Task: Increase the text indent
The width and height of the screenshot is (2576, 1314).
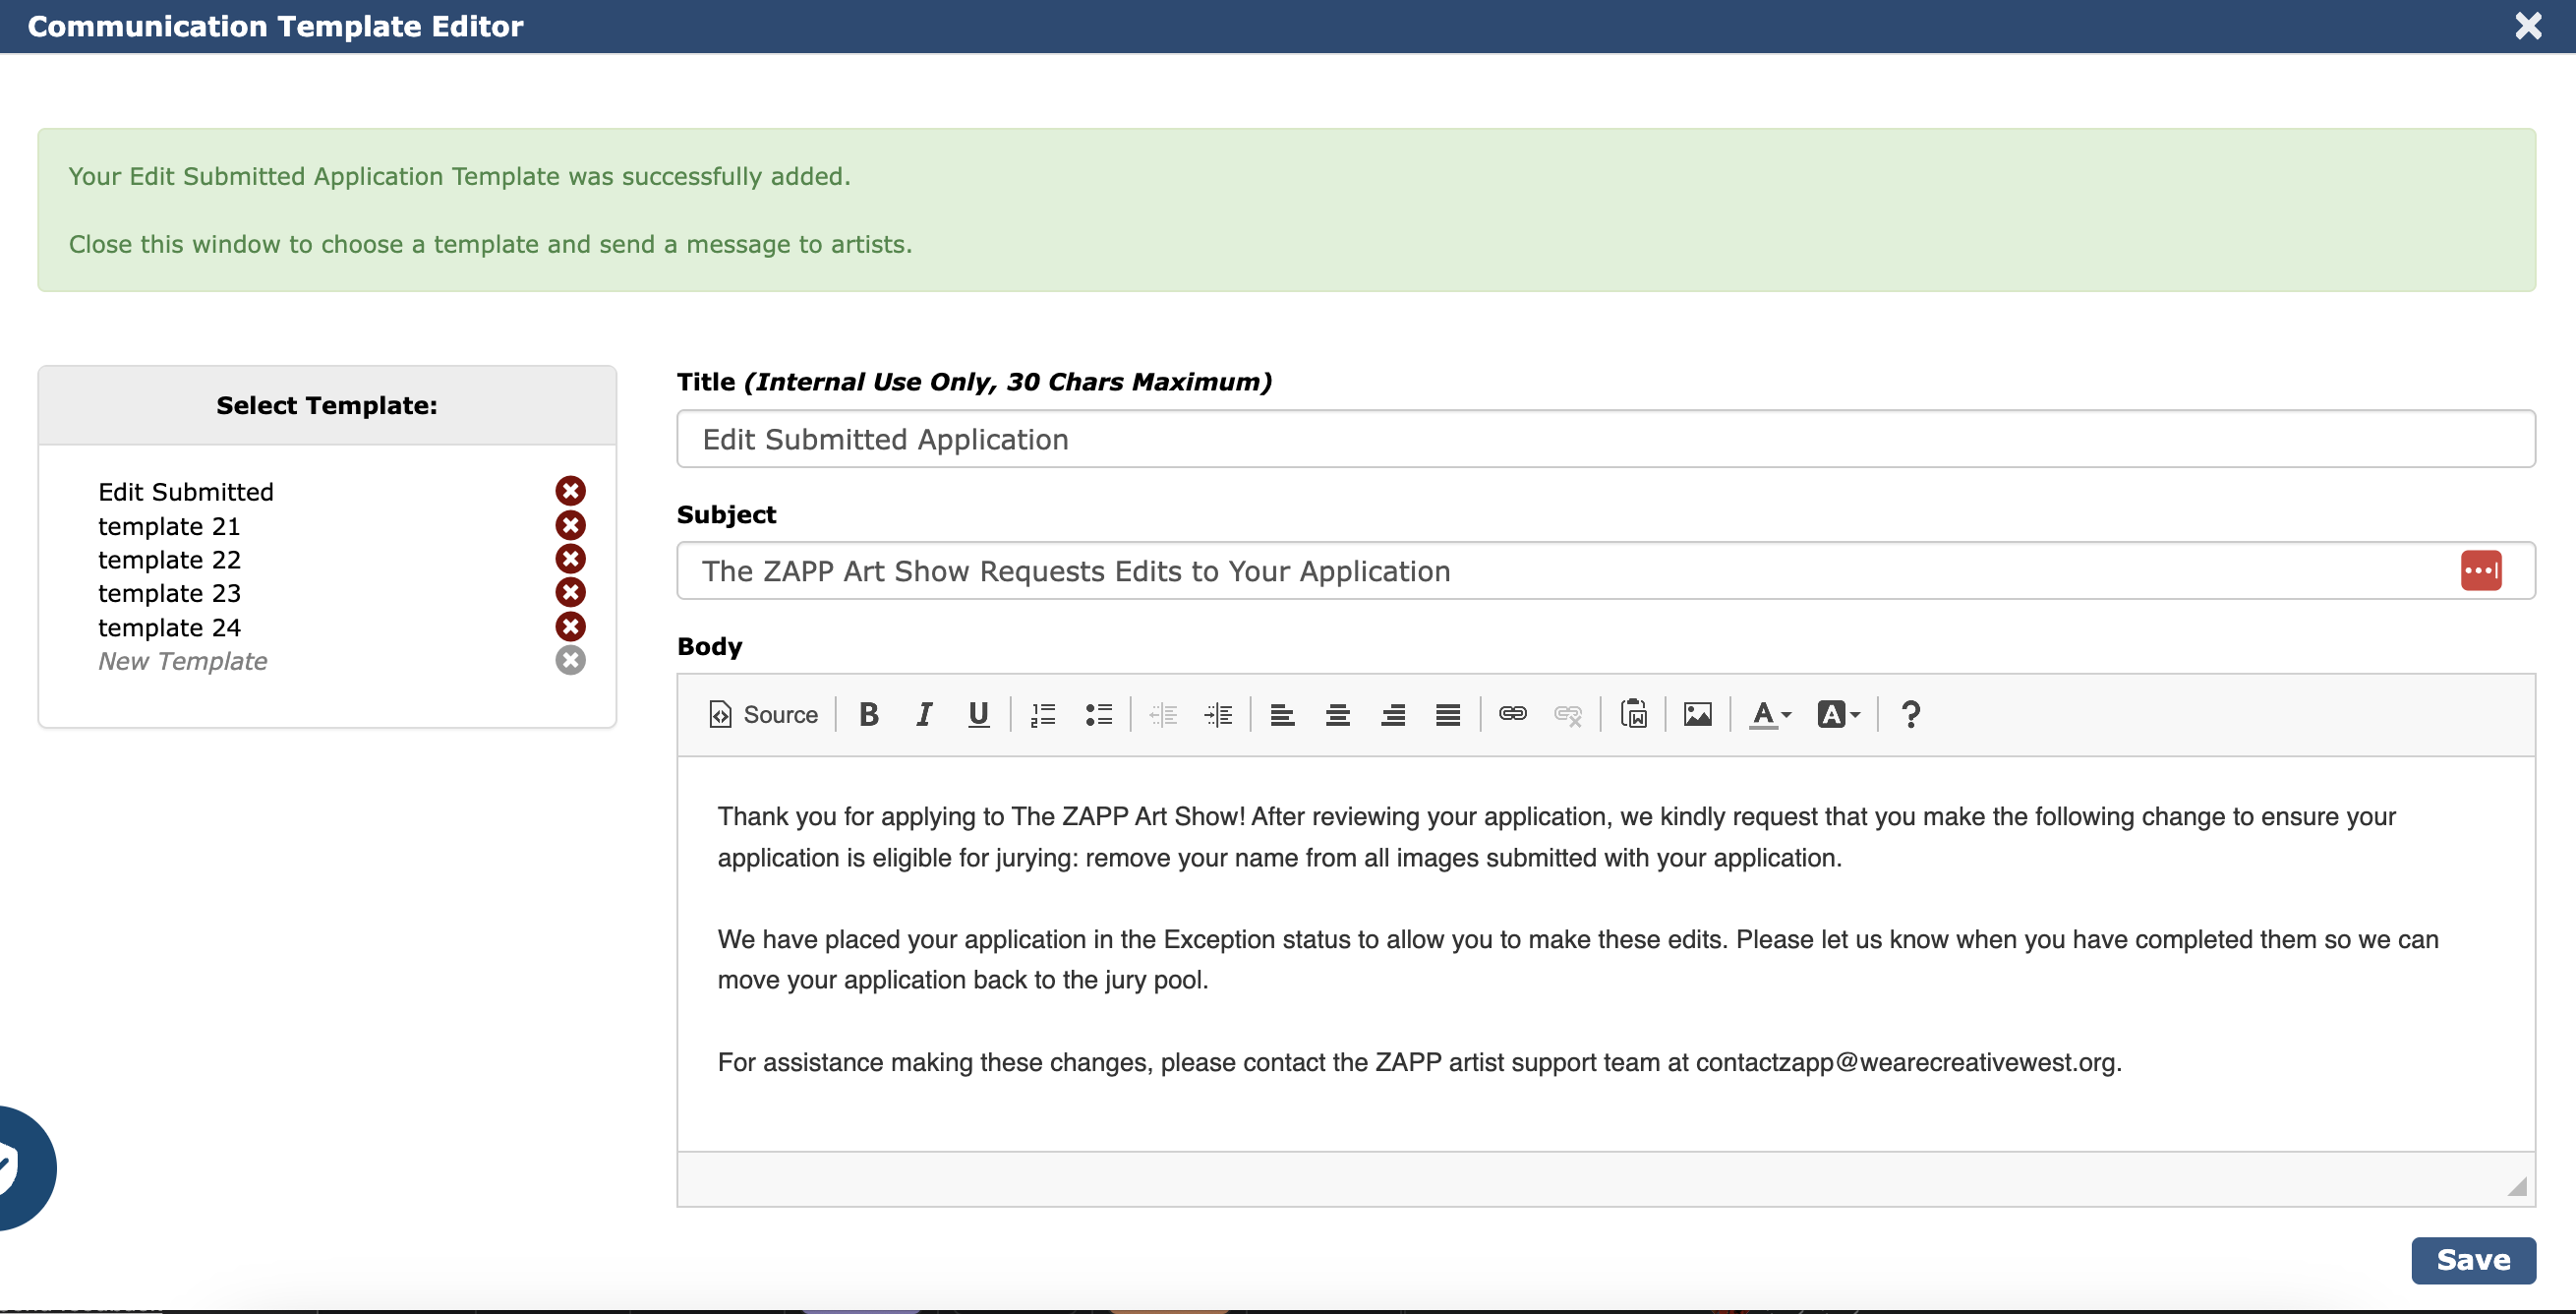Action: [x=1218, y=714]
